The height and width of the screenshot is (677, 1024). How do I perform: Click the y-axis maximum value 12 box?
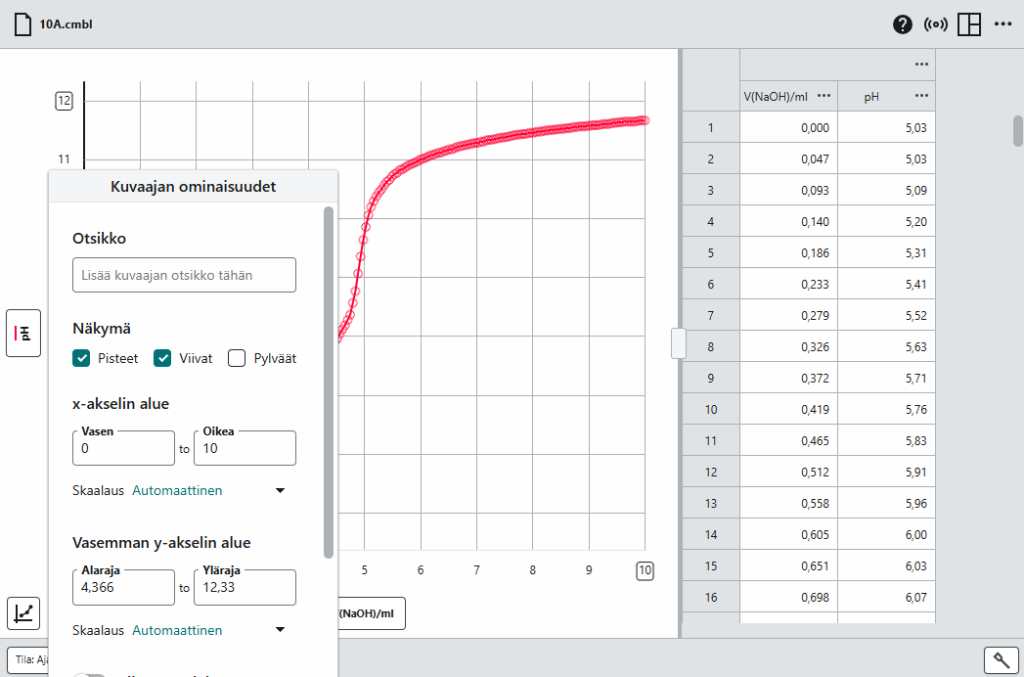pyautogui.click(x=63, y=101)
